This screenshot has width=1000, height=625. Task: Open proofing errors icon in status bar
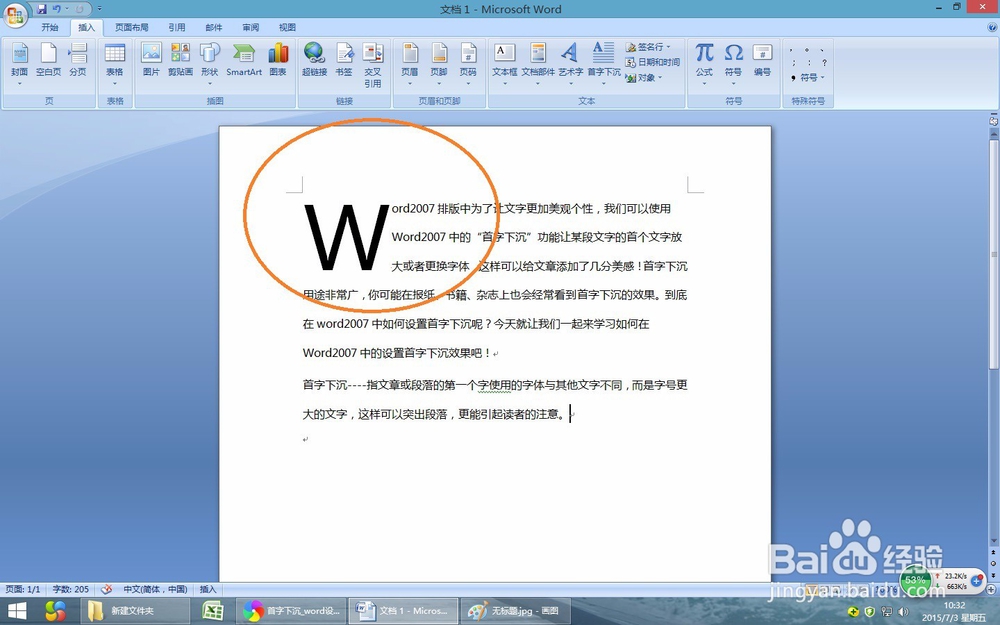[x=107, y=589]
